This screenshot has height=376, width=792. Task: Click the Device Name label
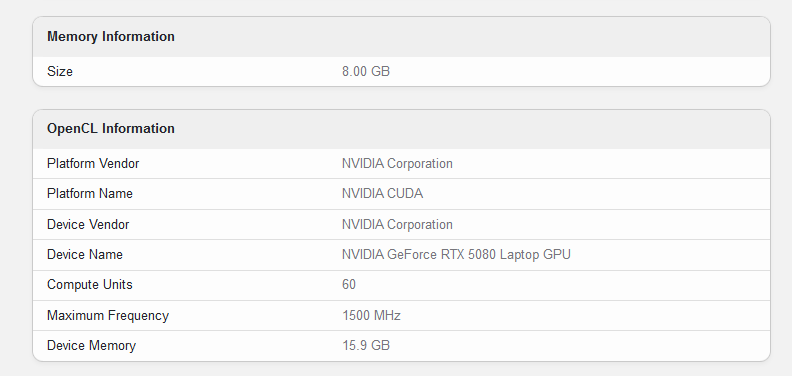pyautogui.click(x=85, y=254)
